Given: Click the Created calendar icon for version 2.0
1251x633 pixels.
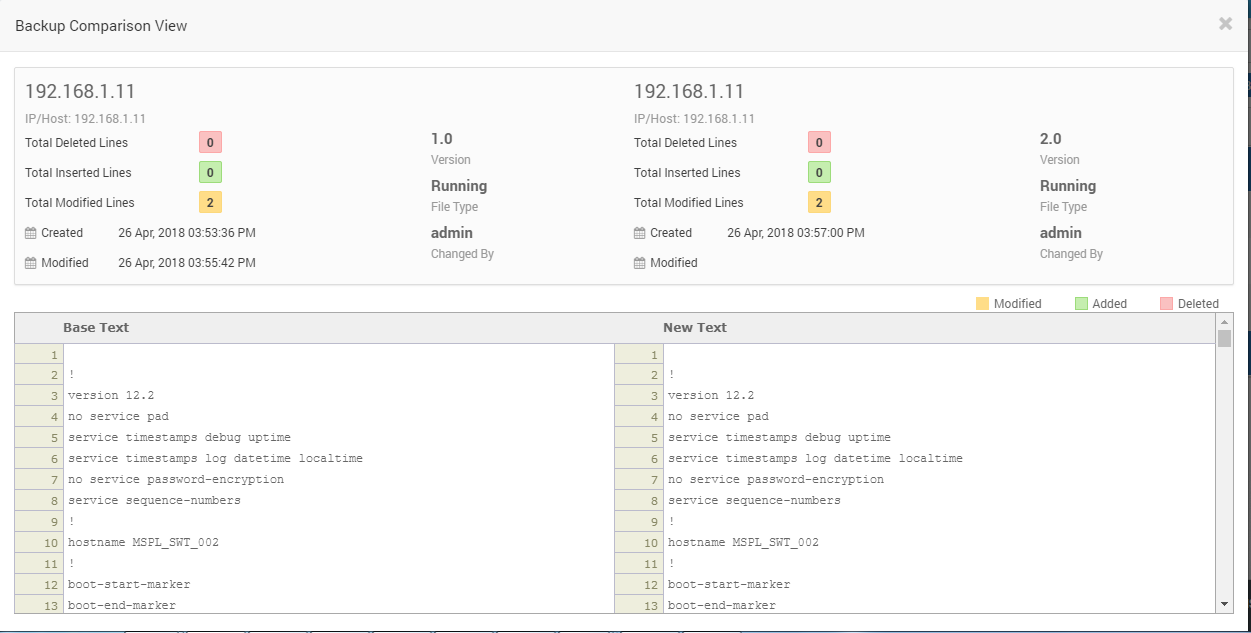Looking at the screenshot, I should (x=640, y=233).
